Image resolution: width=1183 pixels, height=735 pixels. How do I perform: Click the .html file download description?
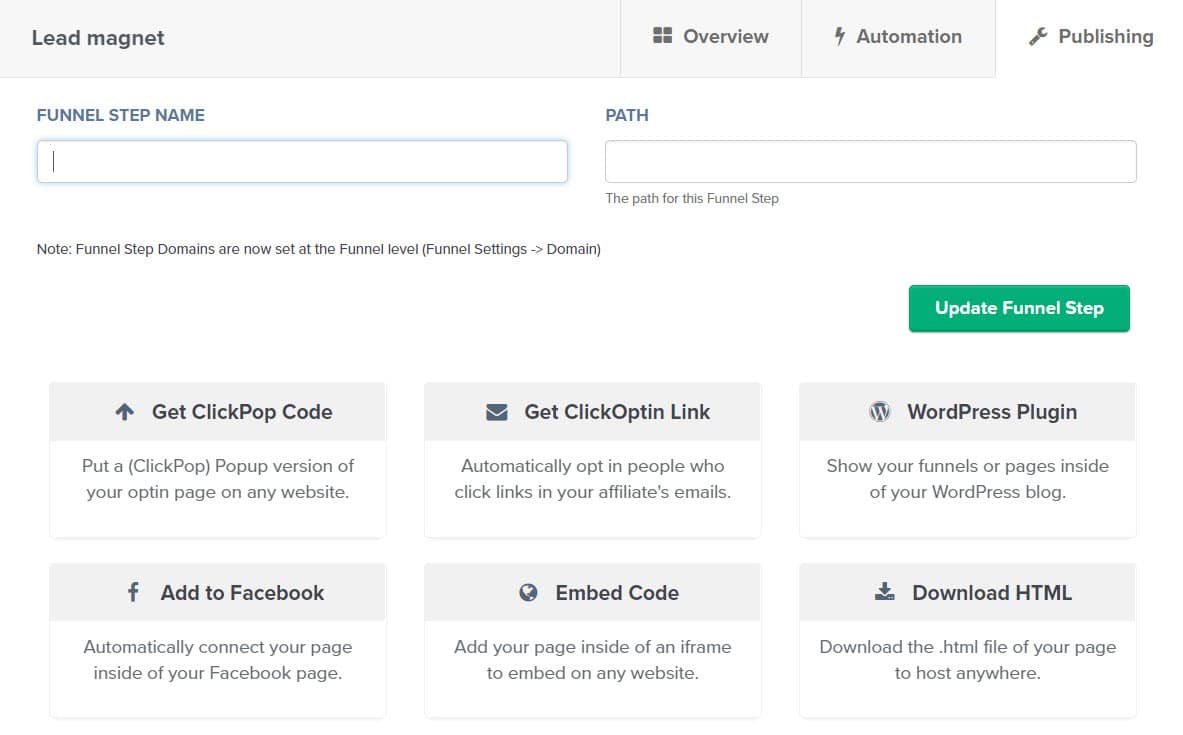pos(967,660)
